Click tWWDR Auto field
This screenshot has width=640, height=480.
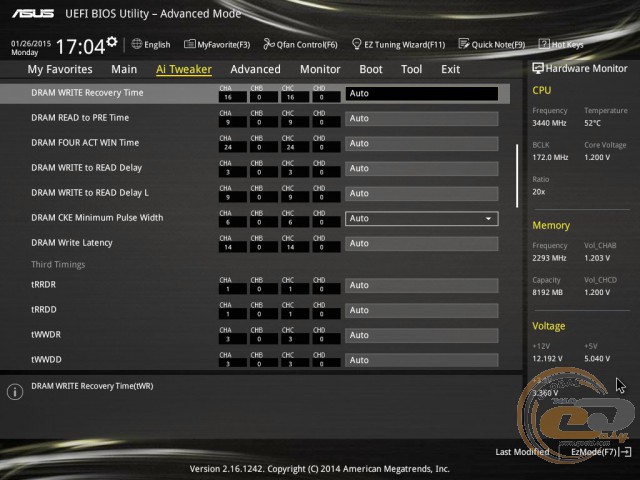(x=422, y=336)
